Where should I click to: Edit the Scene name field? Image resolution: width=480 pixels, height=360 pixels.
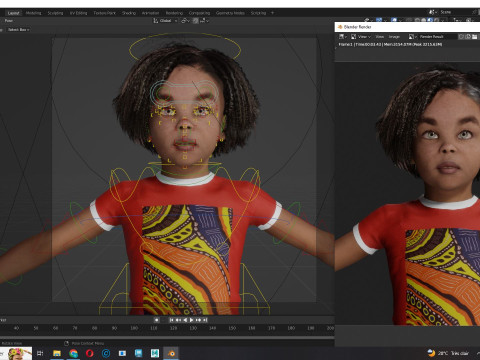click(455, 12)
